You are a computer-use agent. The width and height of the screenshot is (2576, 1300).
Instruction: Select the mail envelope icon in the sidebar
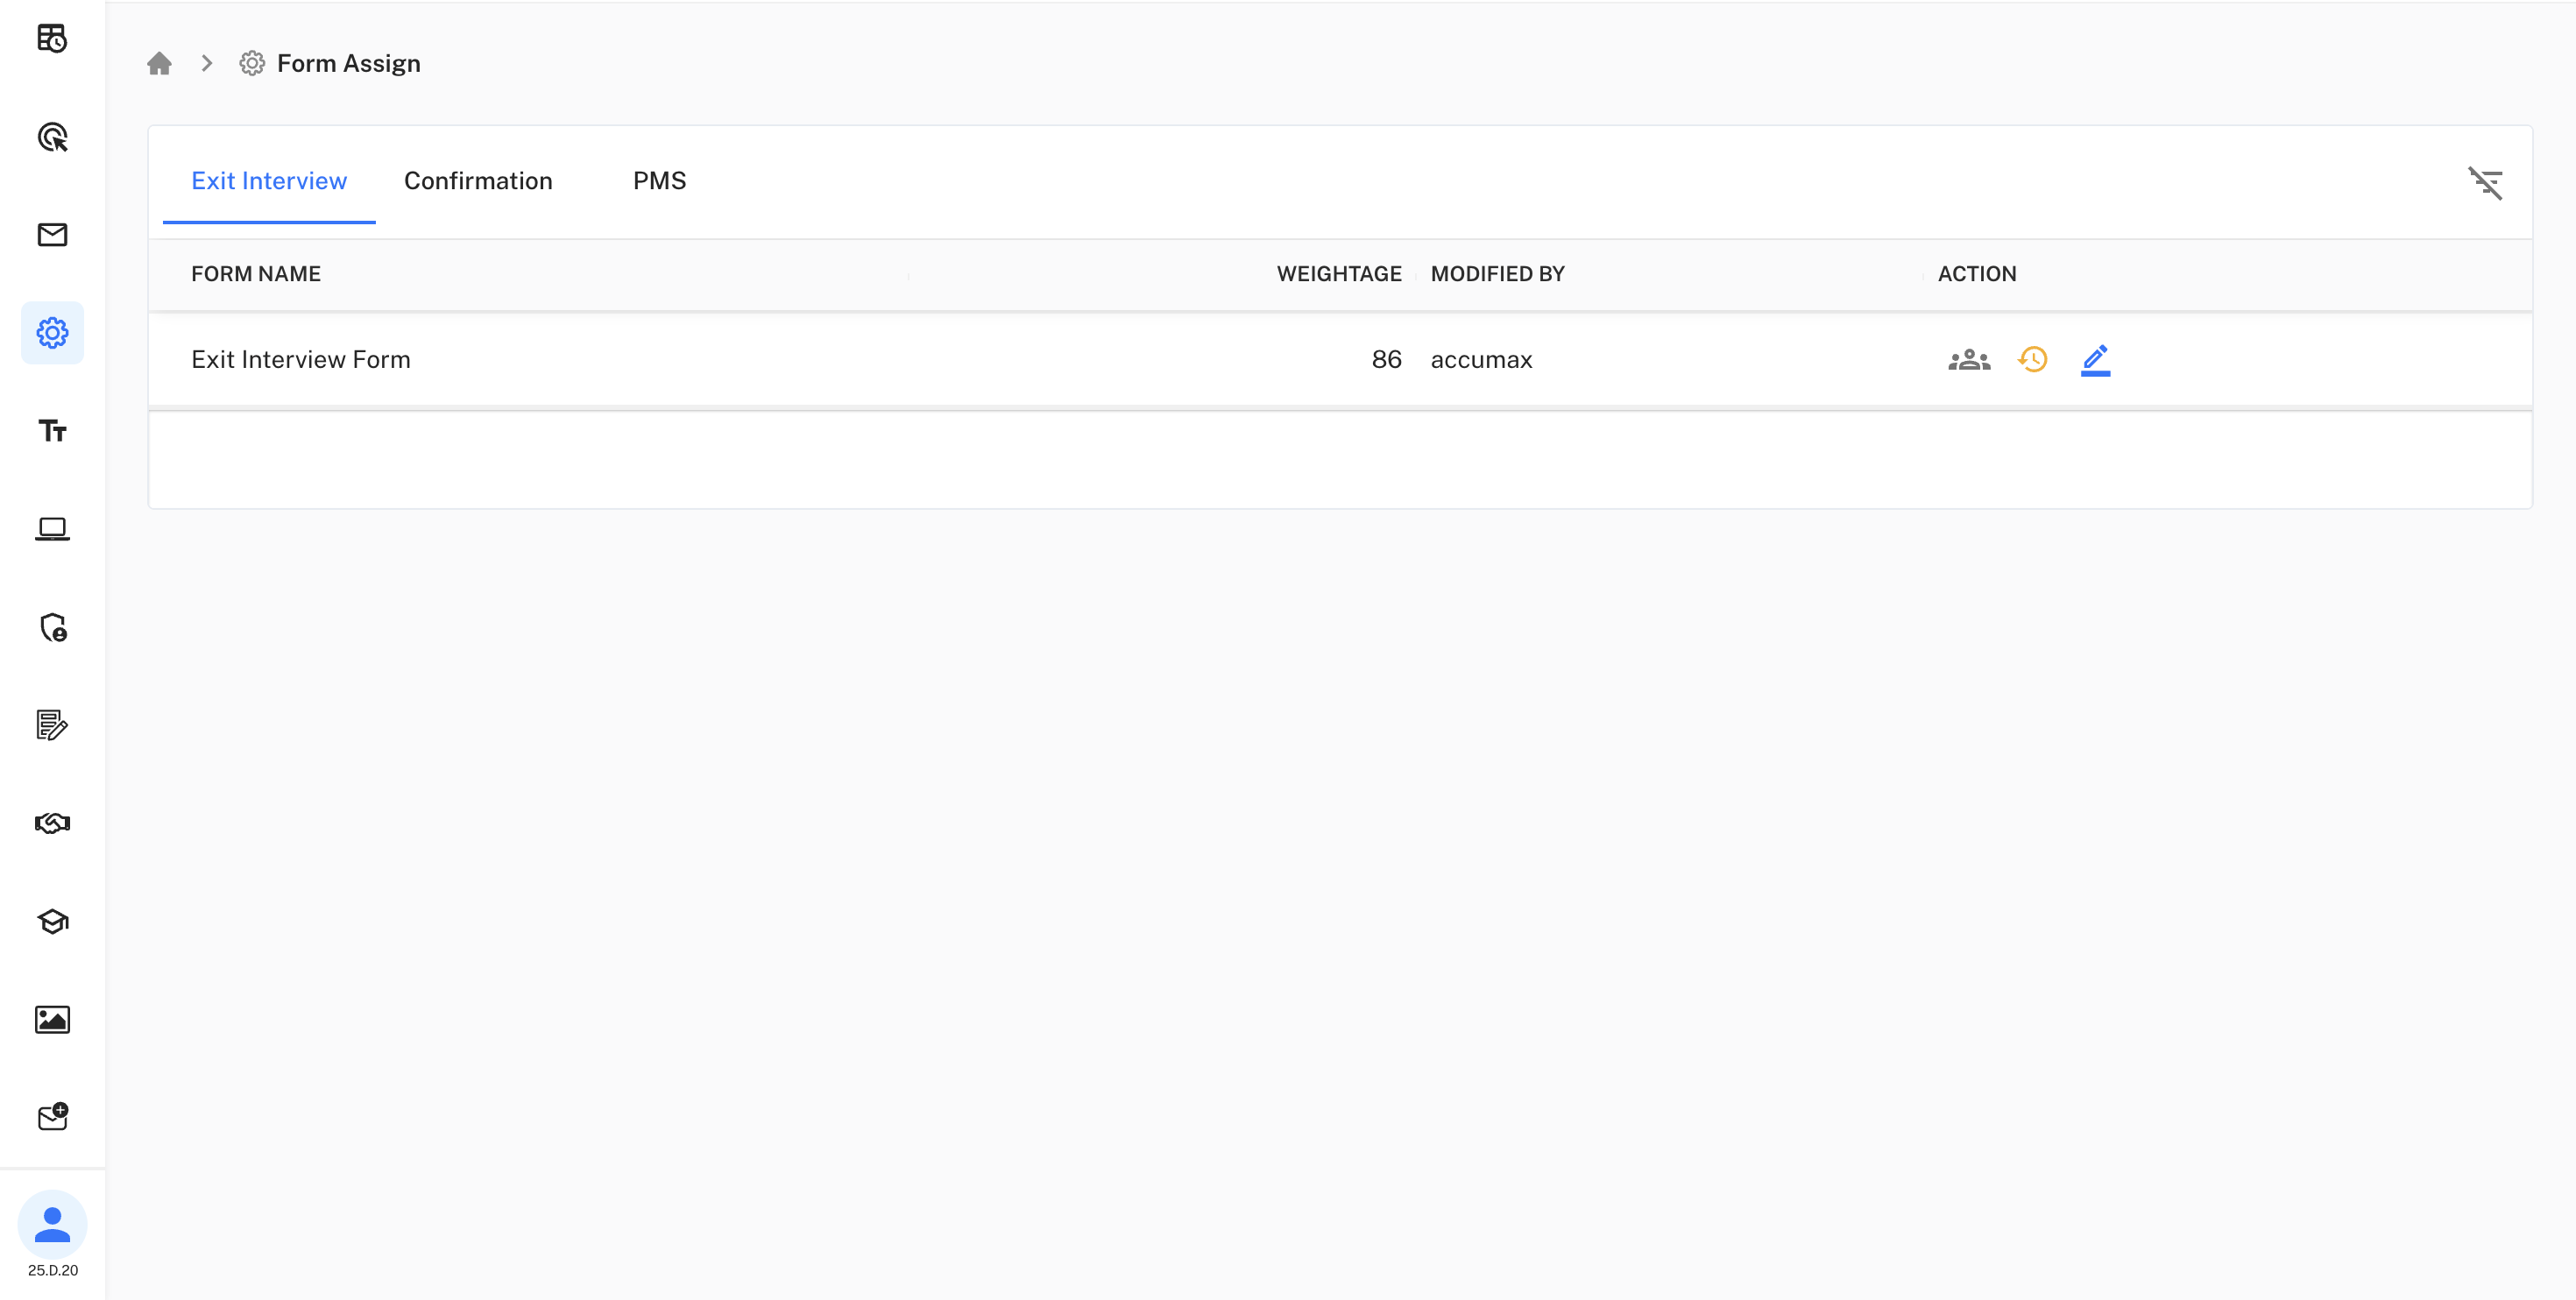[x=52, y=235]
